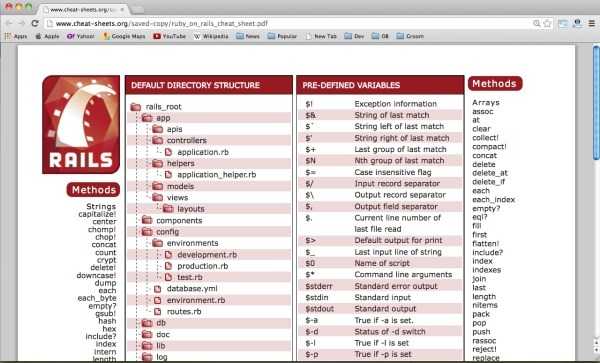Click the views folder icon
600x363 pixels.
[157, 197]
